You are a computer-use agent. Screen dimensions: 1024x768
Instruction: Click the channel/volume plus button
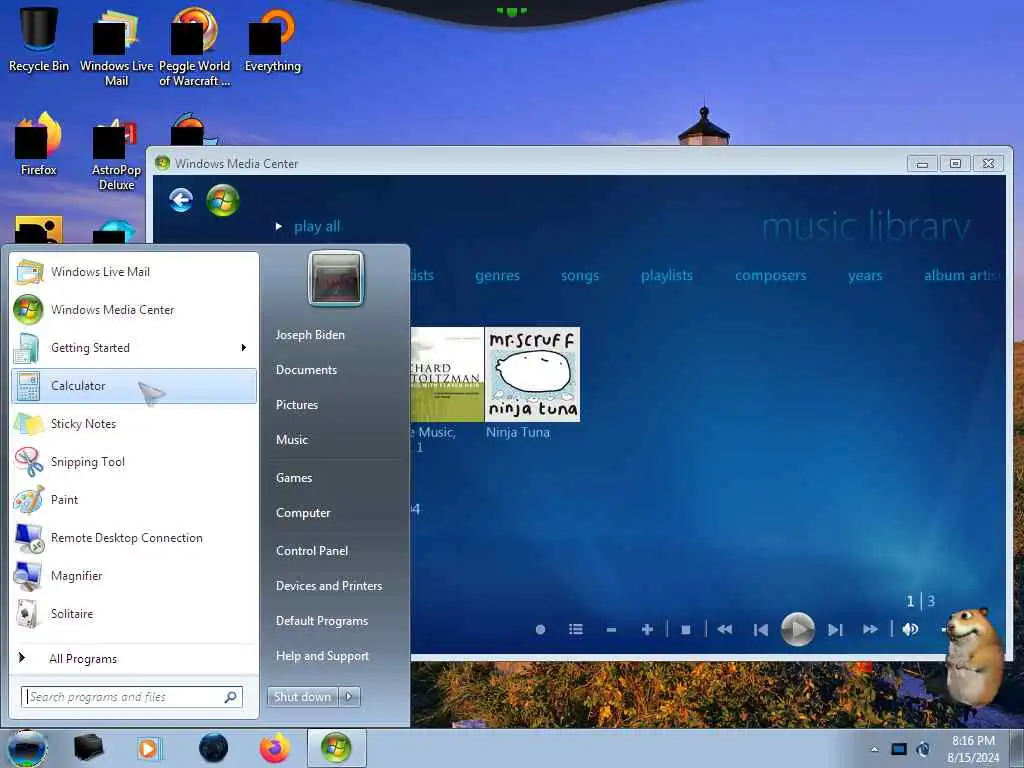pyautogui.click(x=647, y=630)
